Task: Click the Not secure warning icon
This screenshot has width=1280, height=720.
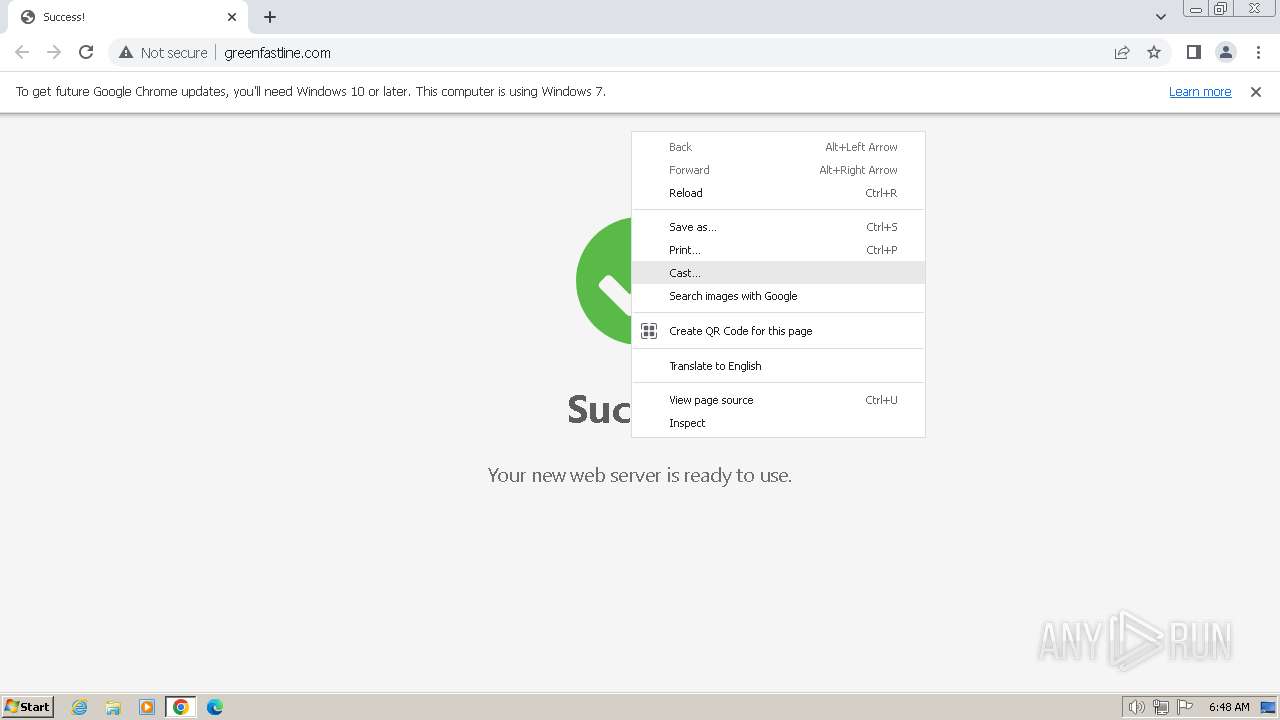Action: [126, 52]
